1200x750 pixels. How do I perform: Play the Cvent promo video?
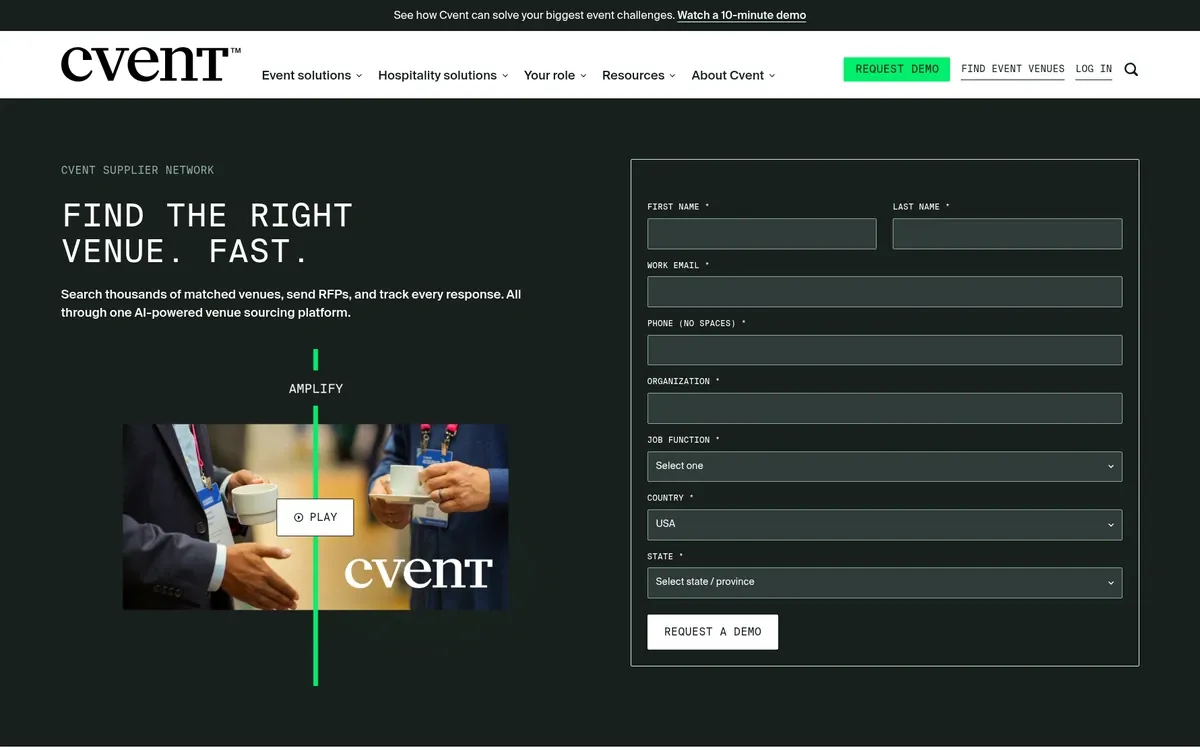pyautogui.click(x=315, y=517)
